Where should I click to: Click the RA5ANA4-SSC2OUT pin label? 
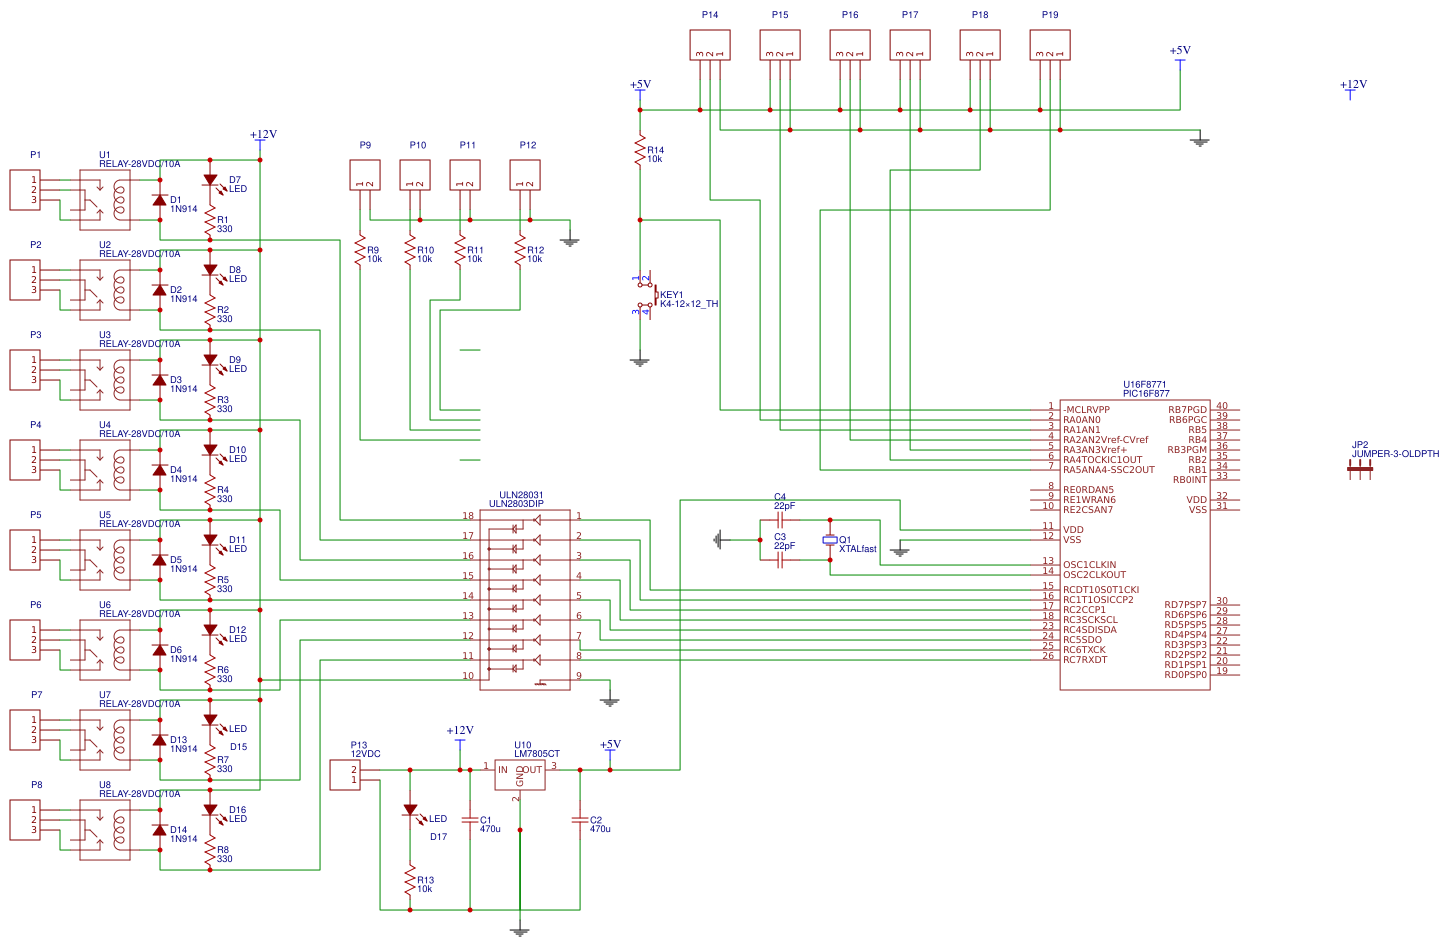pos(1109,470)
